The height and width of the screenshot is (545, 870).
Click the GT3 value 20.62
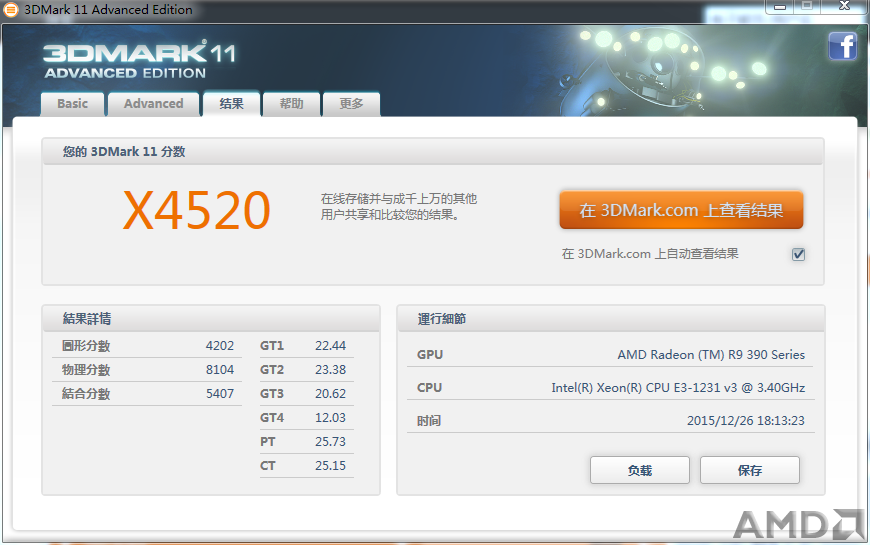[330, 393]
